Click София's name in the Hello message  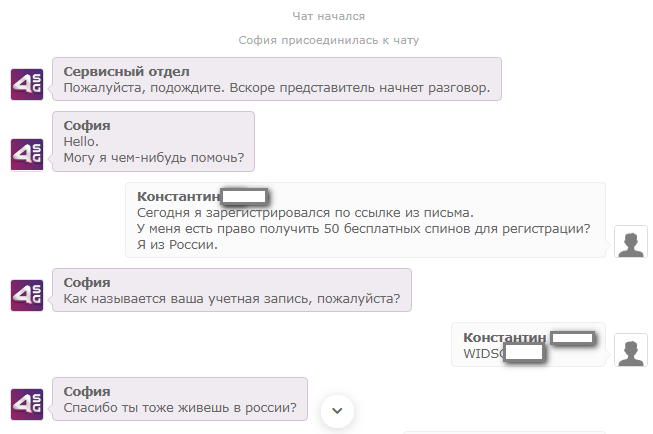(87, 125)
